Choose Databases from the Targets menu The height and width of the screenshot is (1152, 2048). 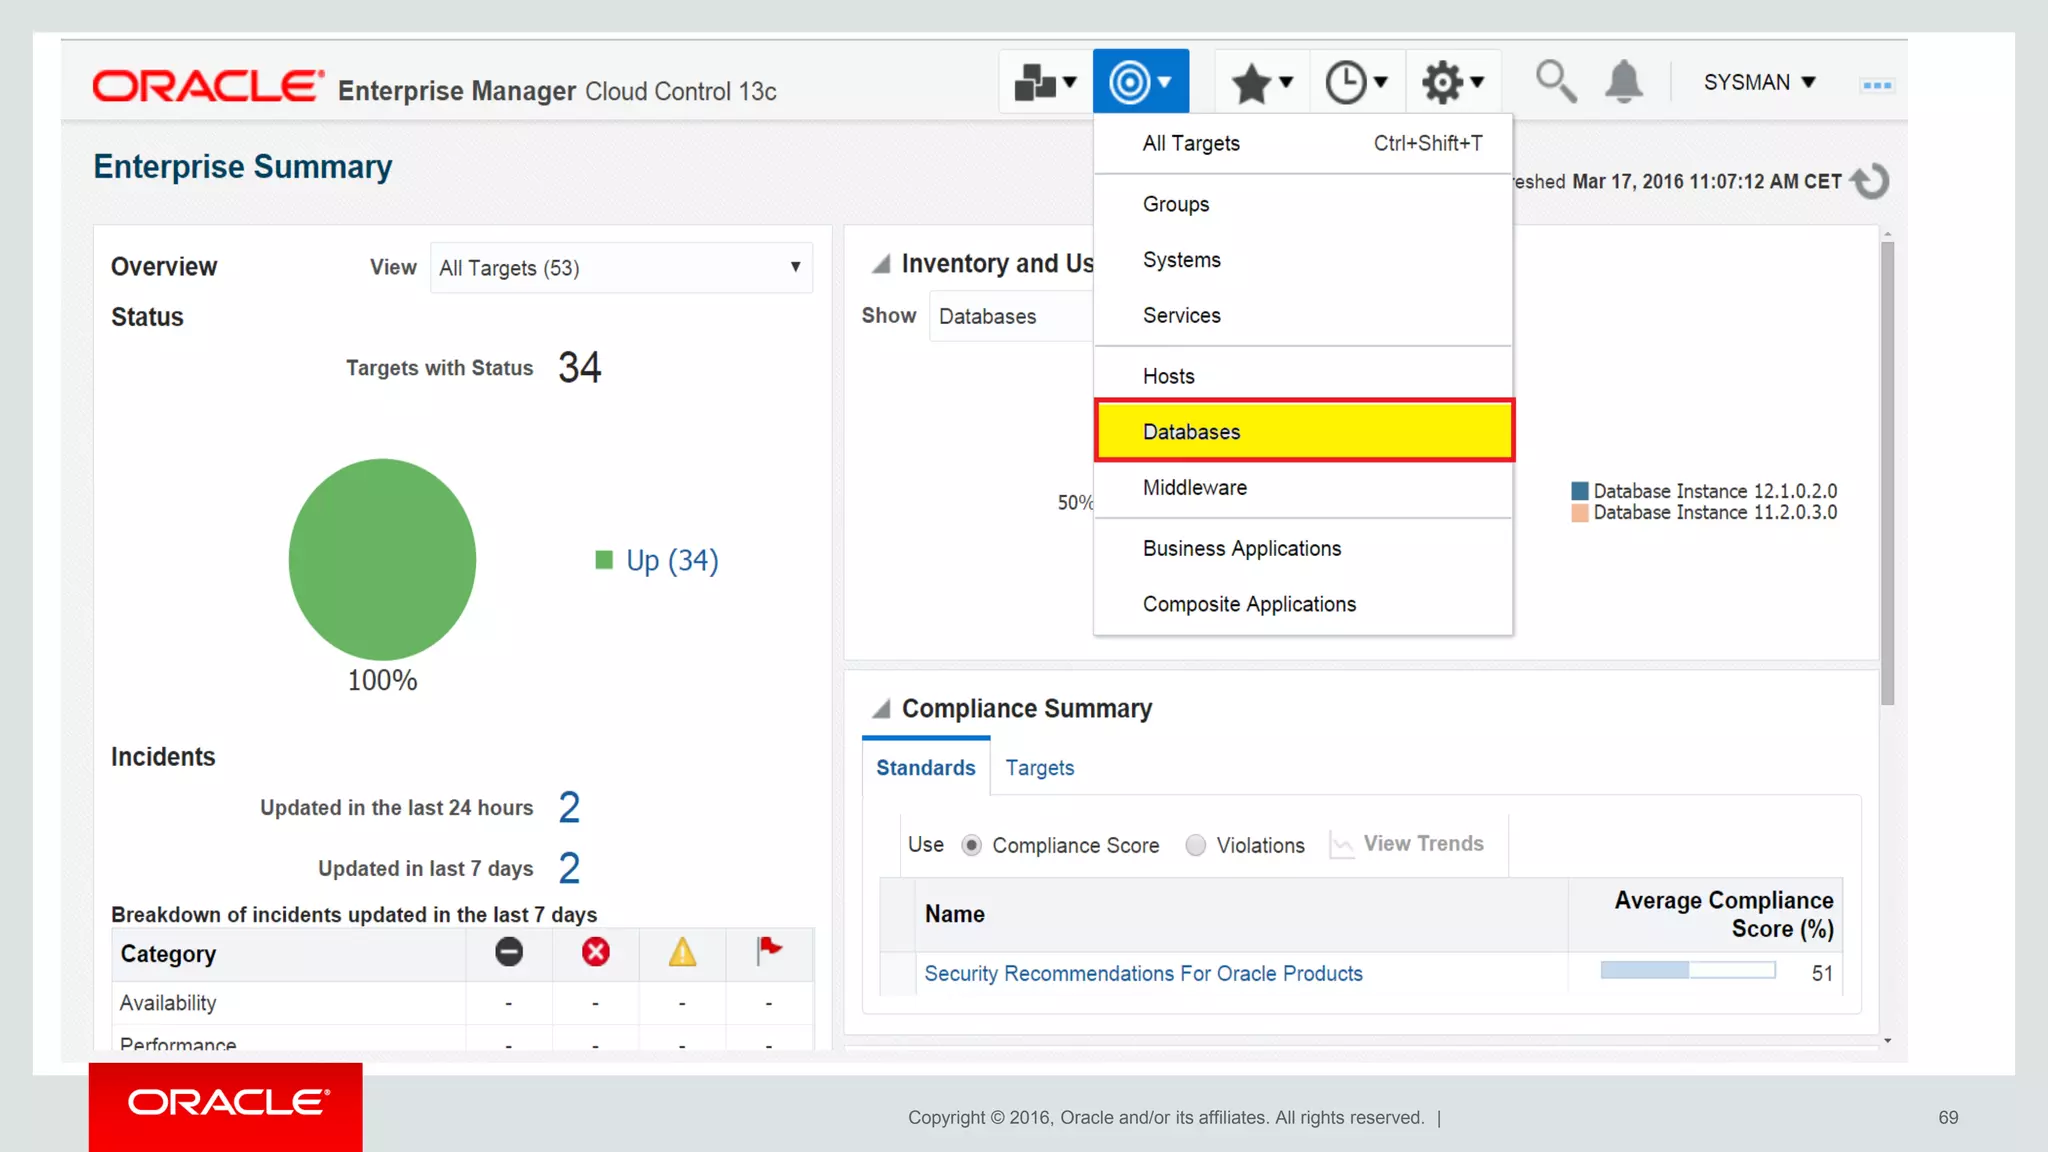(1191, 432)
